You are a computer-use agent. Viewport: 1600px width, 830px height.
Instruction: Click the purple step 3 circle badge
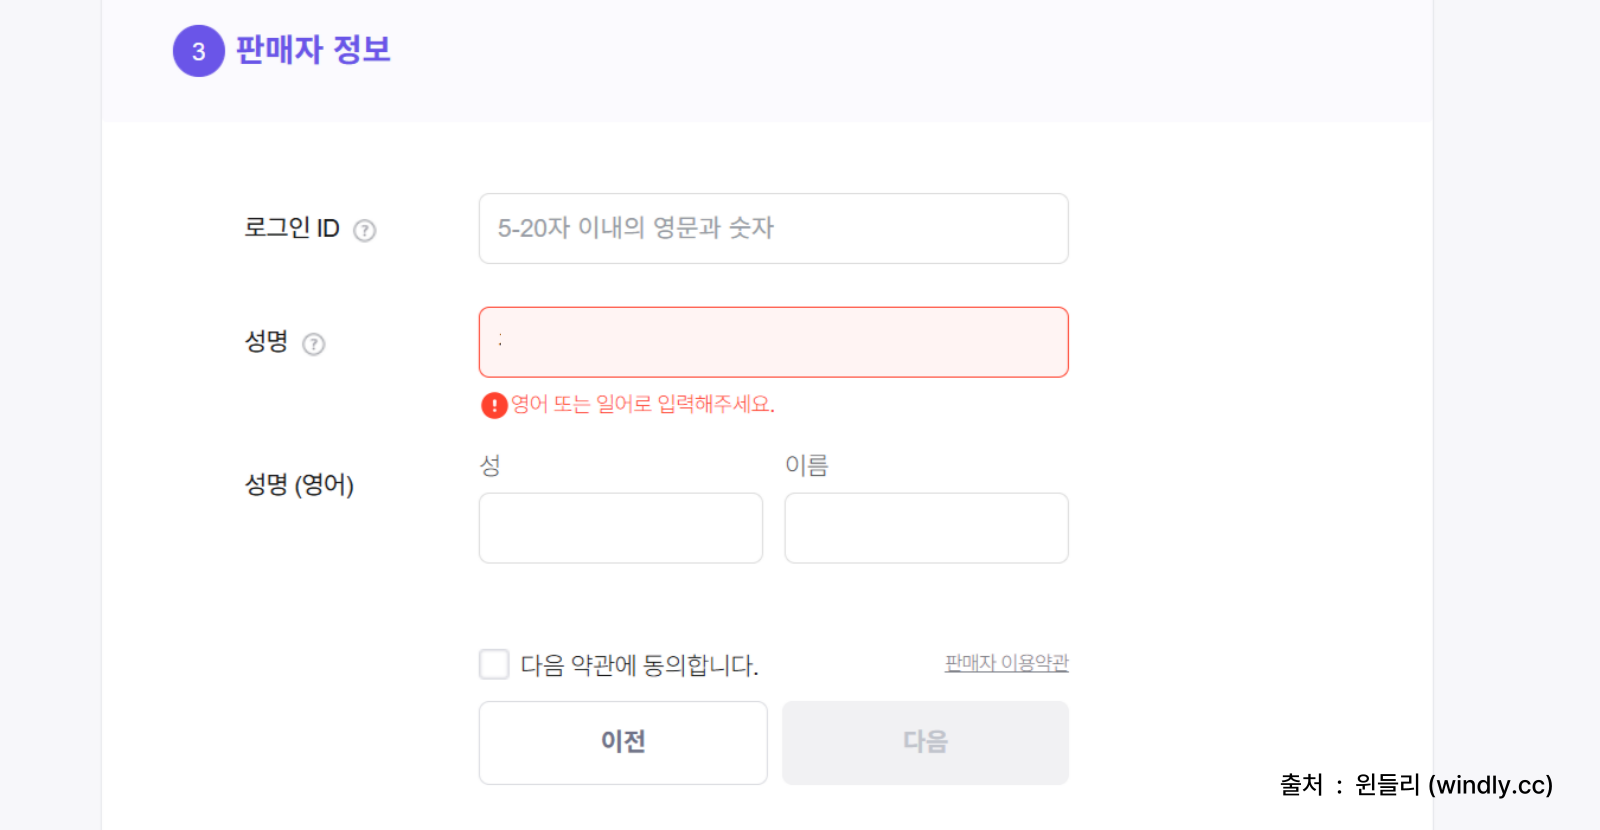[x=198, y=51]
